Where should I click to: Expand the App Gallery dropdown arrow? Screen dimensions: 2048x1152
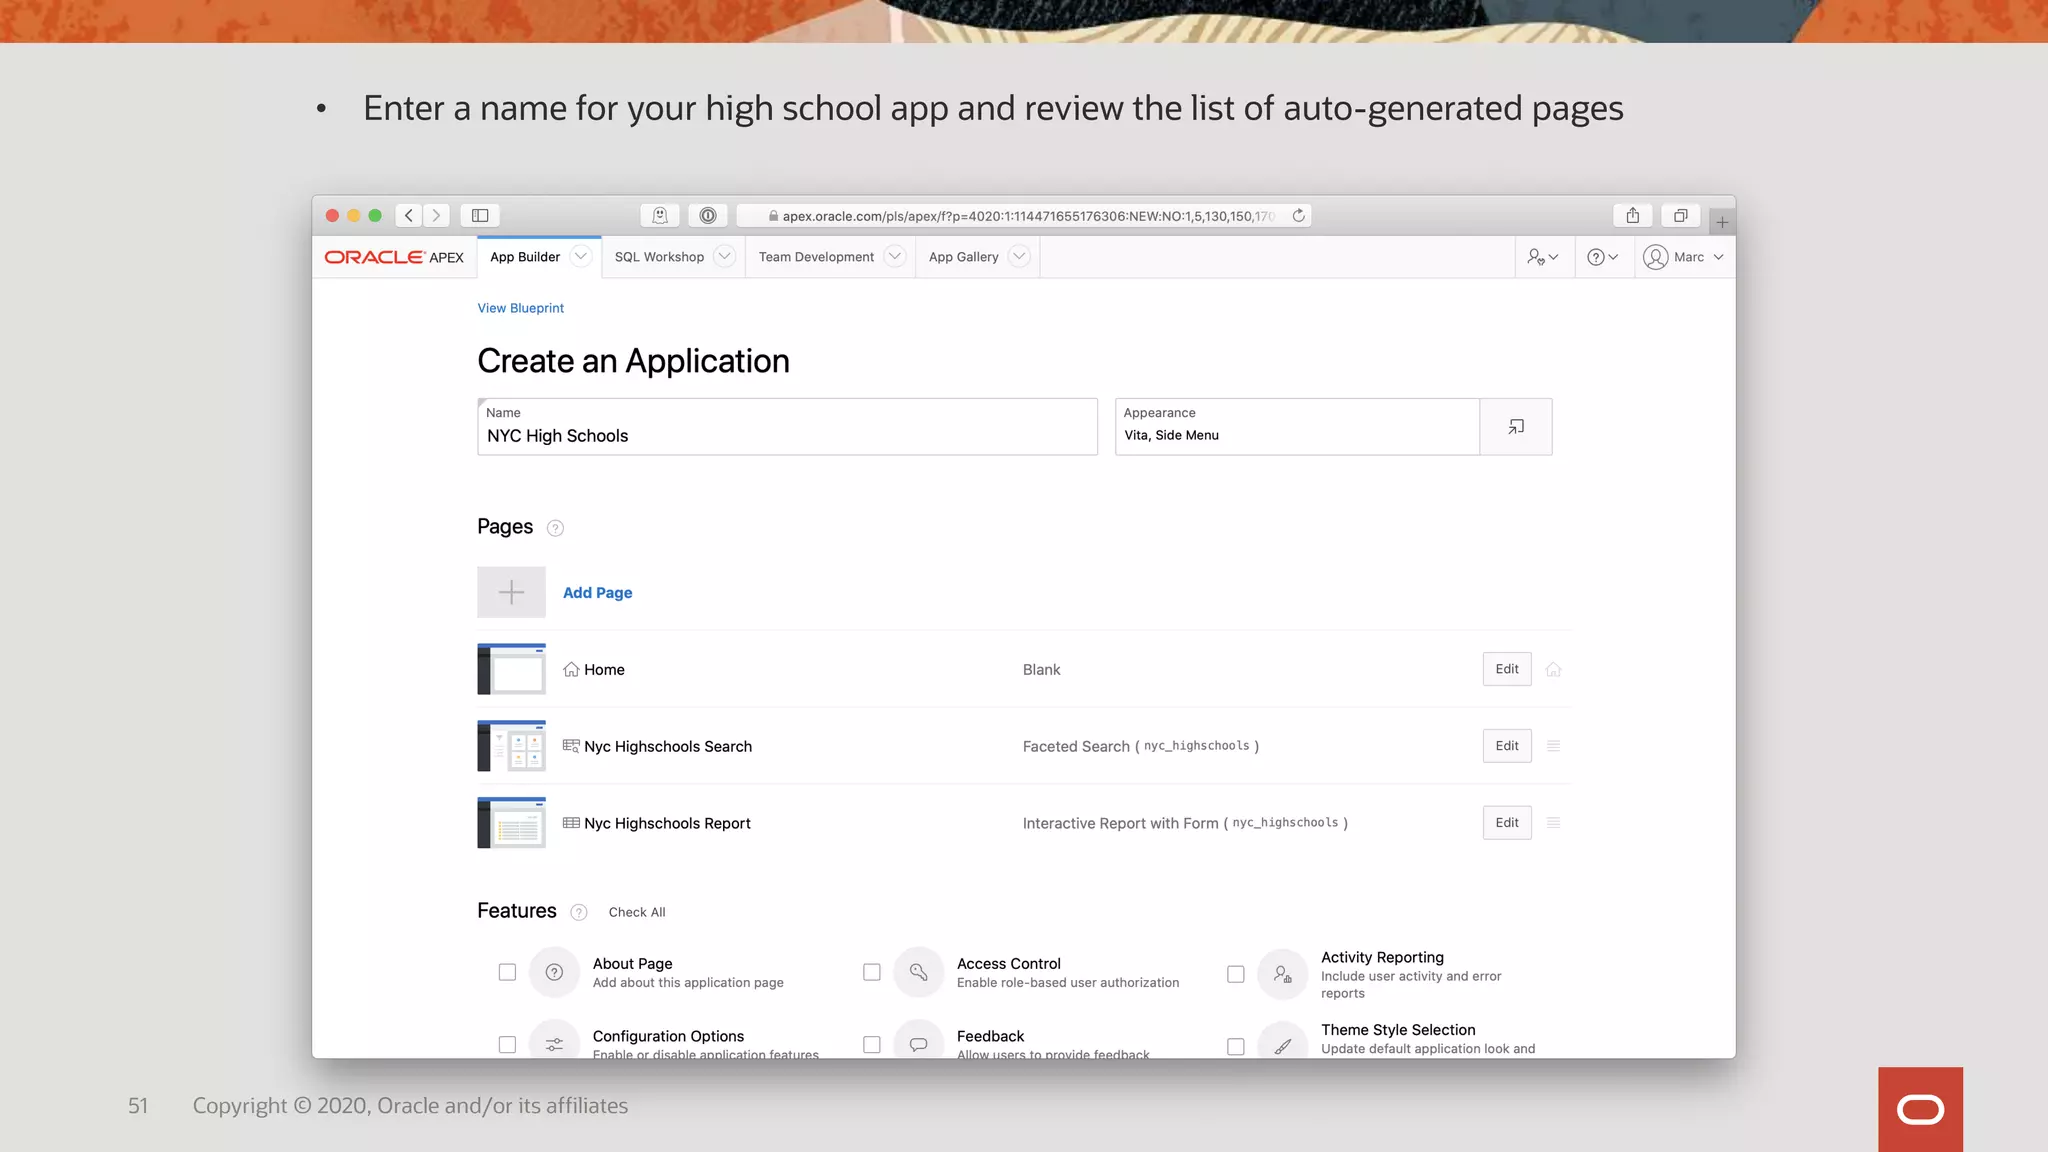tap(1019, 257)
